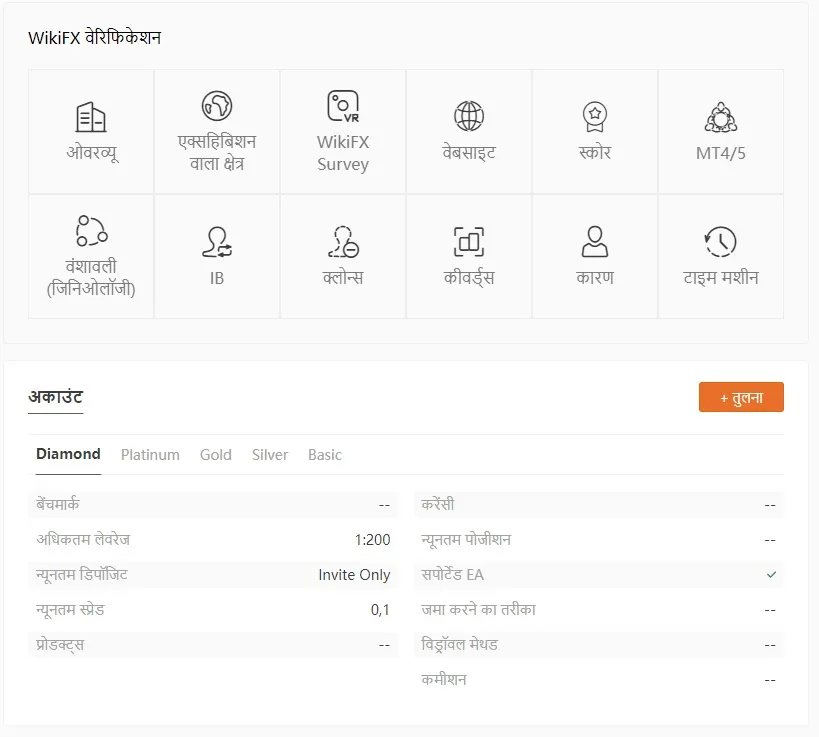Switch to the Diamond account tab
Image resolution: width=819 pixels, height=737 pixels.
pos(68,454)
